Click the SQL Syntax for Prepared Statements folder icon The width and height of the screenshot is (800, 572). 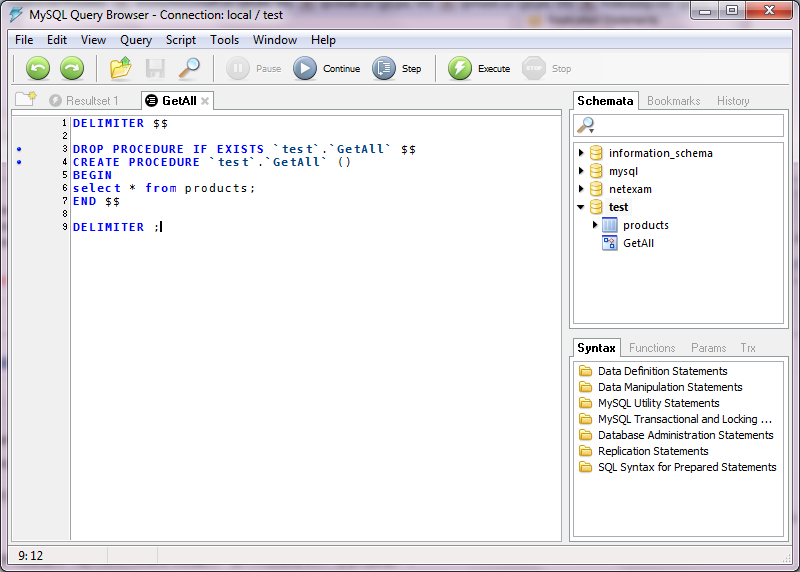point(586,467)
